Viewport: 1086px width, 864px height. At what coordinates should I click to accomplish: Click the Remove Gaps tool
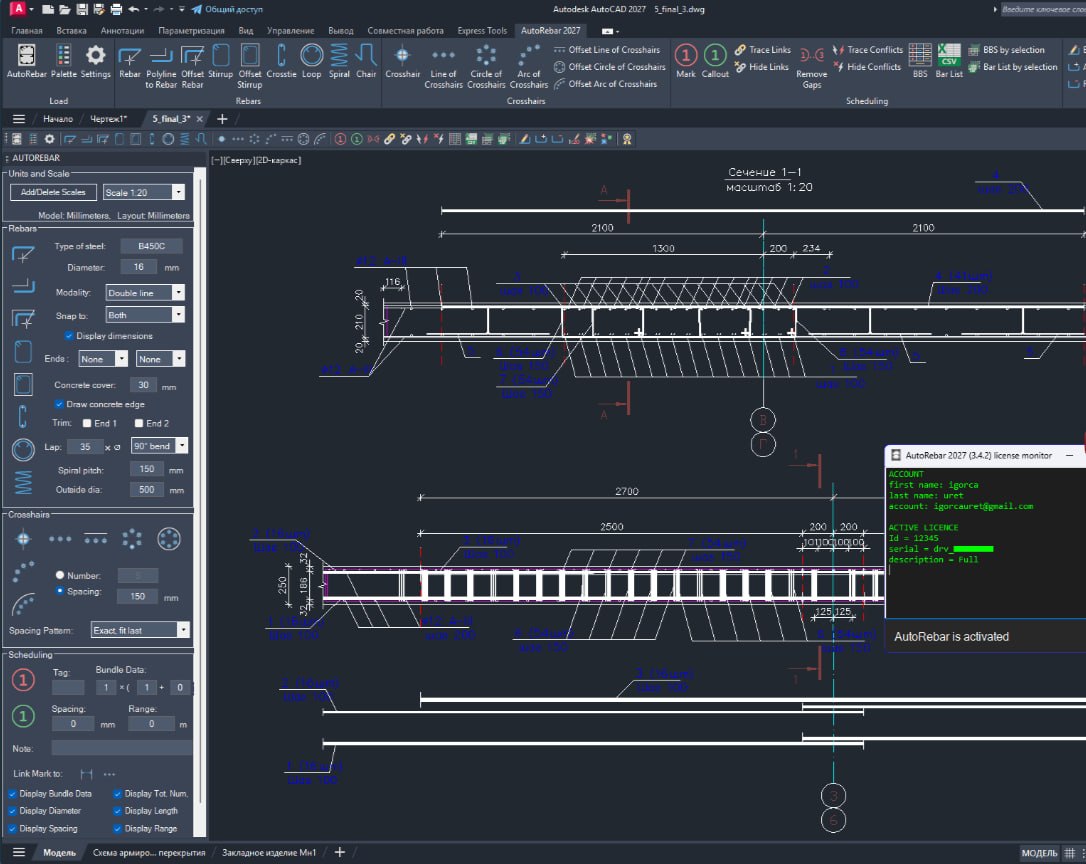(x=812, y=67)
